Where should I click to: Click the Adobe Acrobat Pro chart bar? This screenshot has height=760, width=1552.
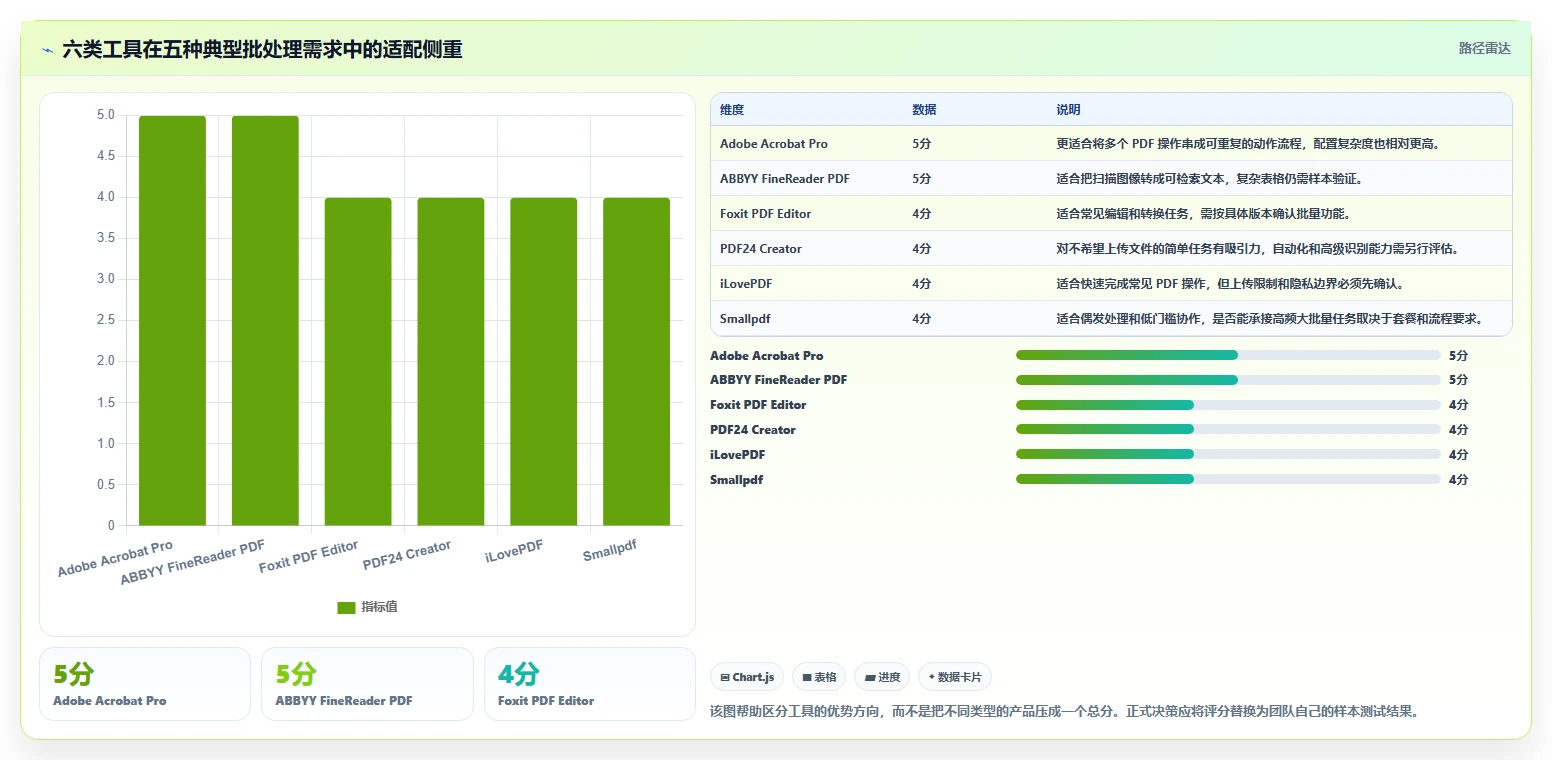tap(172, 321)
